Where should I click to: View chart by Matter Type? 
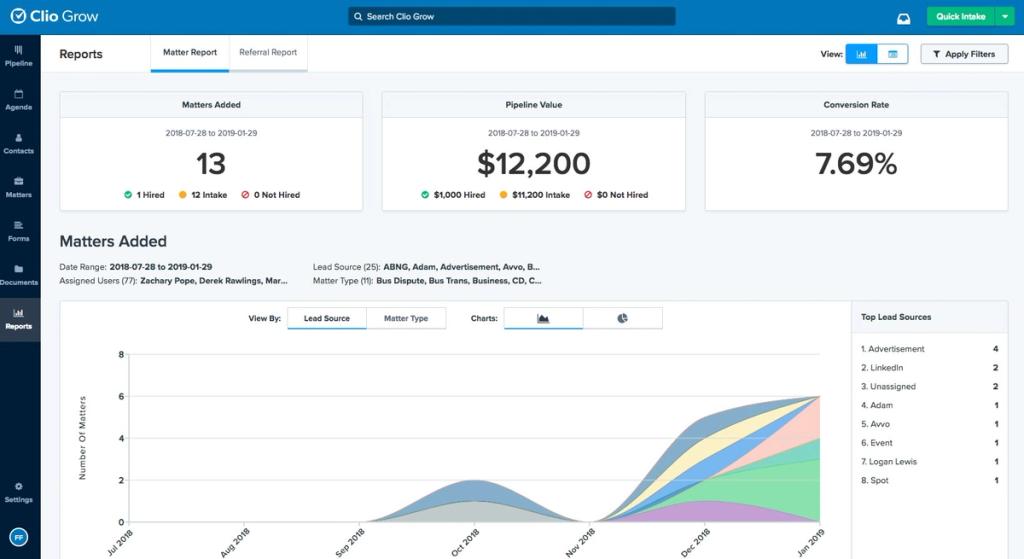[x=406, y=319]
